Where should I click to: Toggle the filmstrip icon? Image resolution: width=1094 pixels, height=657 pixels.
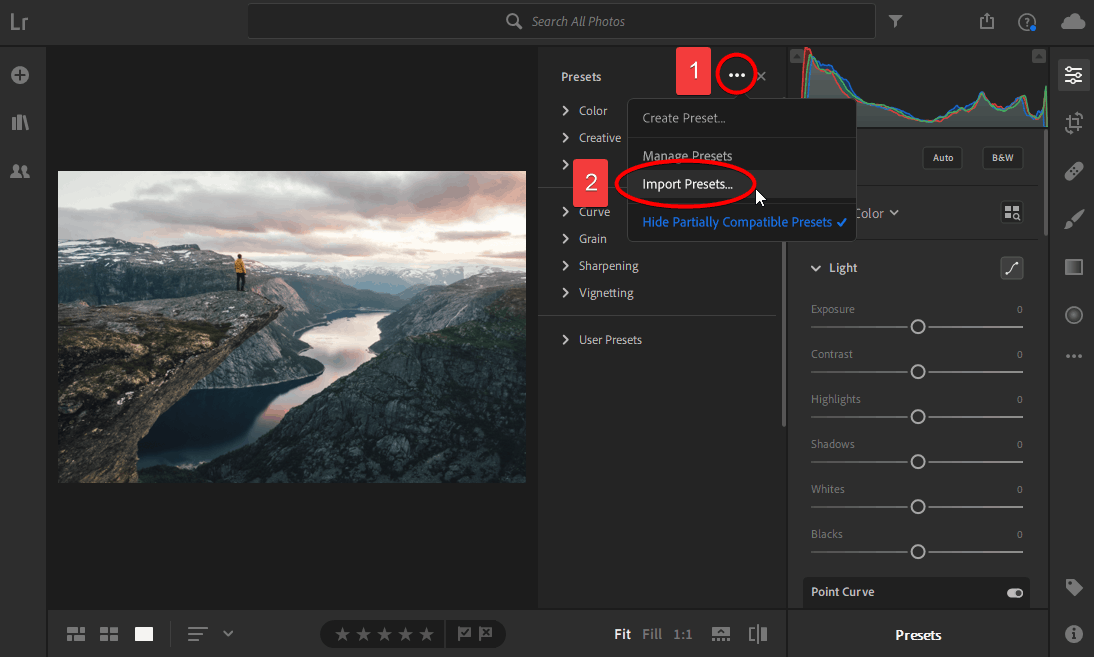tap(721, 634)
